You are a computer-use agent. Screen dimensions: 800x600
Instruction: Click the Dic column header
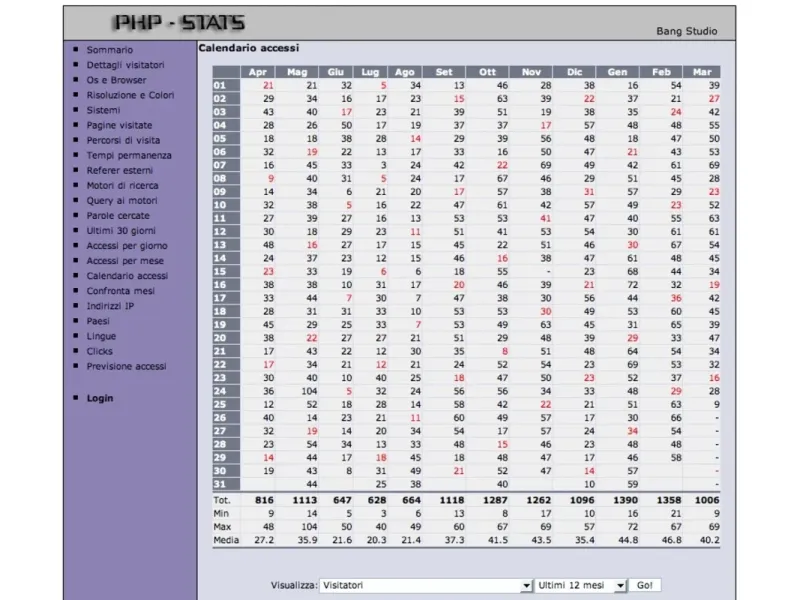(x=574, y=72)
